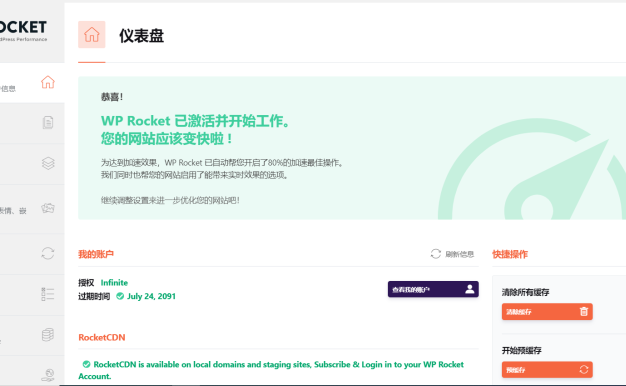Viewport: 626px width, 386px height.
Task: Open the Database icon in sidebar
Action: tap(48, 335)
